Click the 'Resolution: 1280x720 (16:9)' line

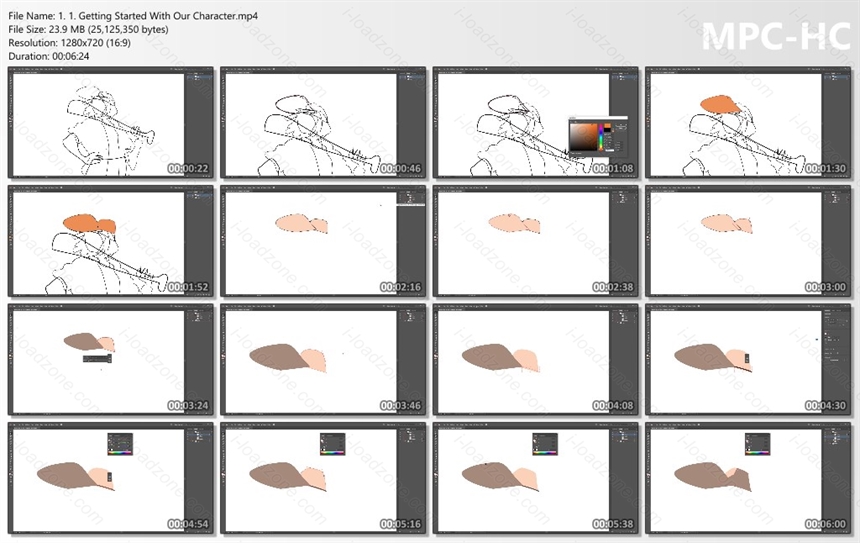click(x=69, y=43)
